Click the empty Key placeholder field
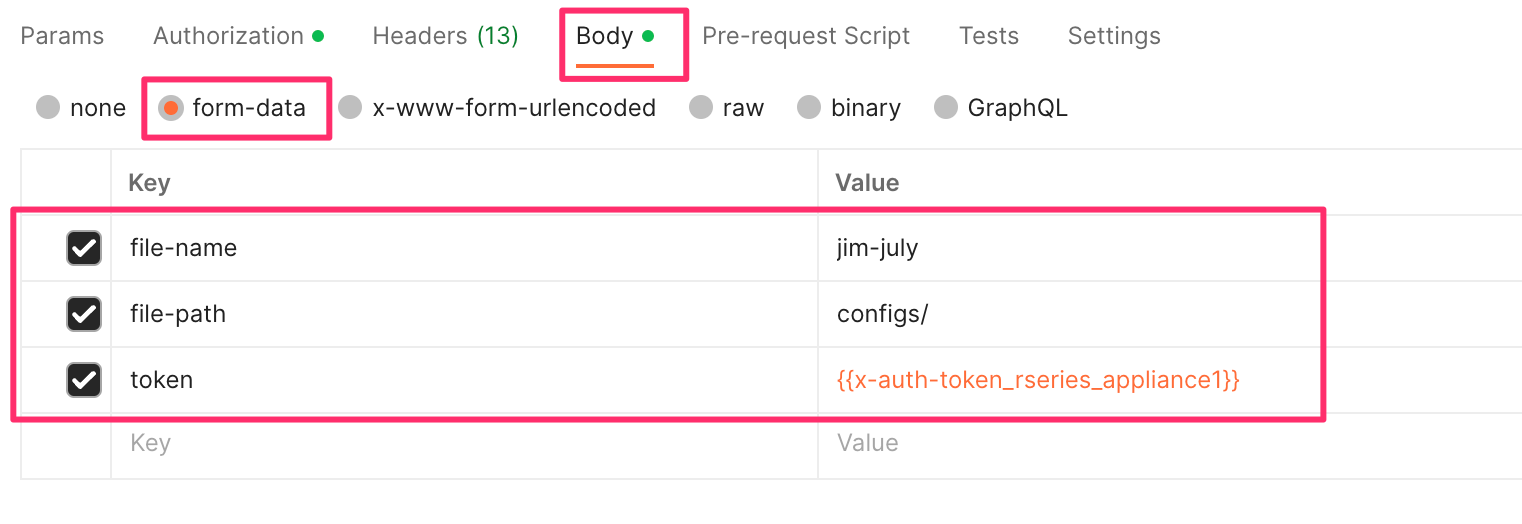 pos(464,444)
